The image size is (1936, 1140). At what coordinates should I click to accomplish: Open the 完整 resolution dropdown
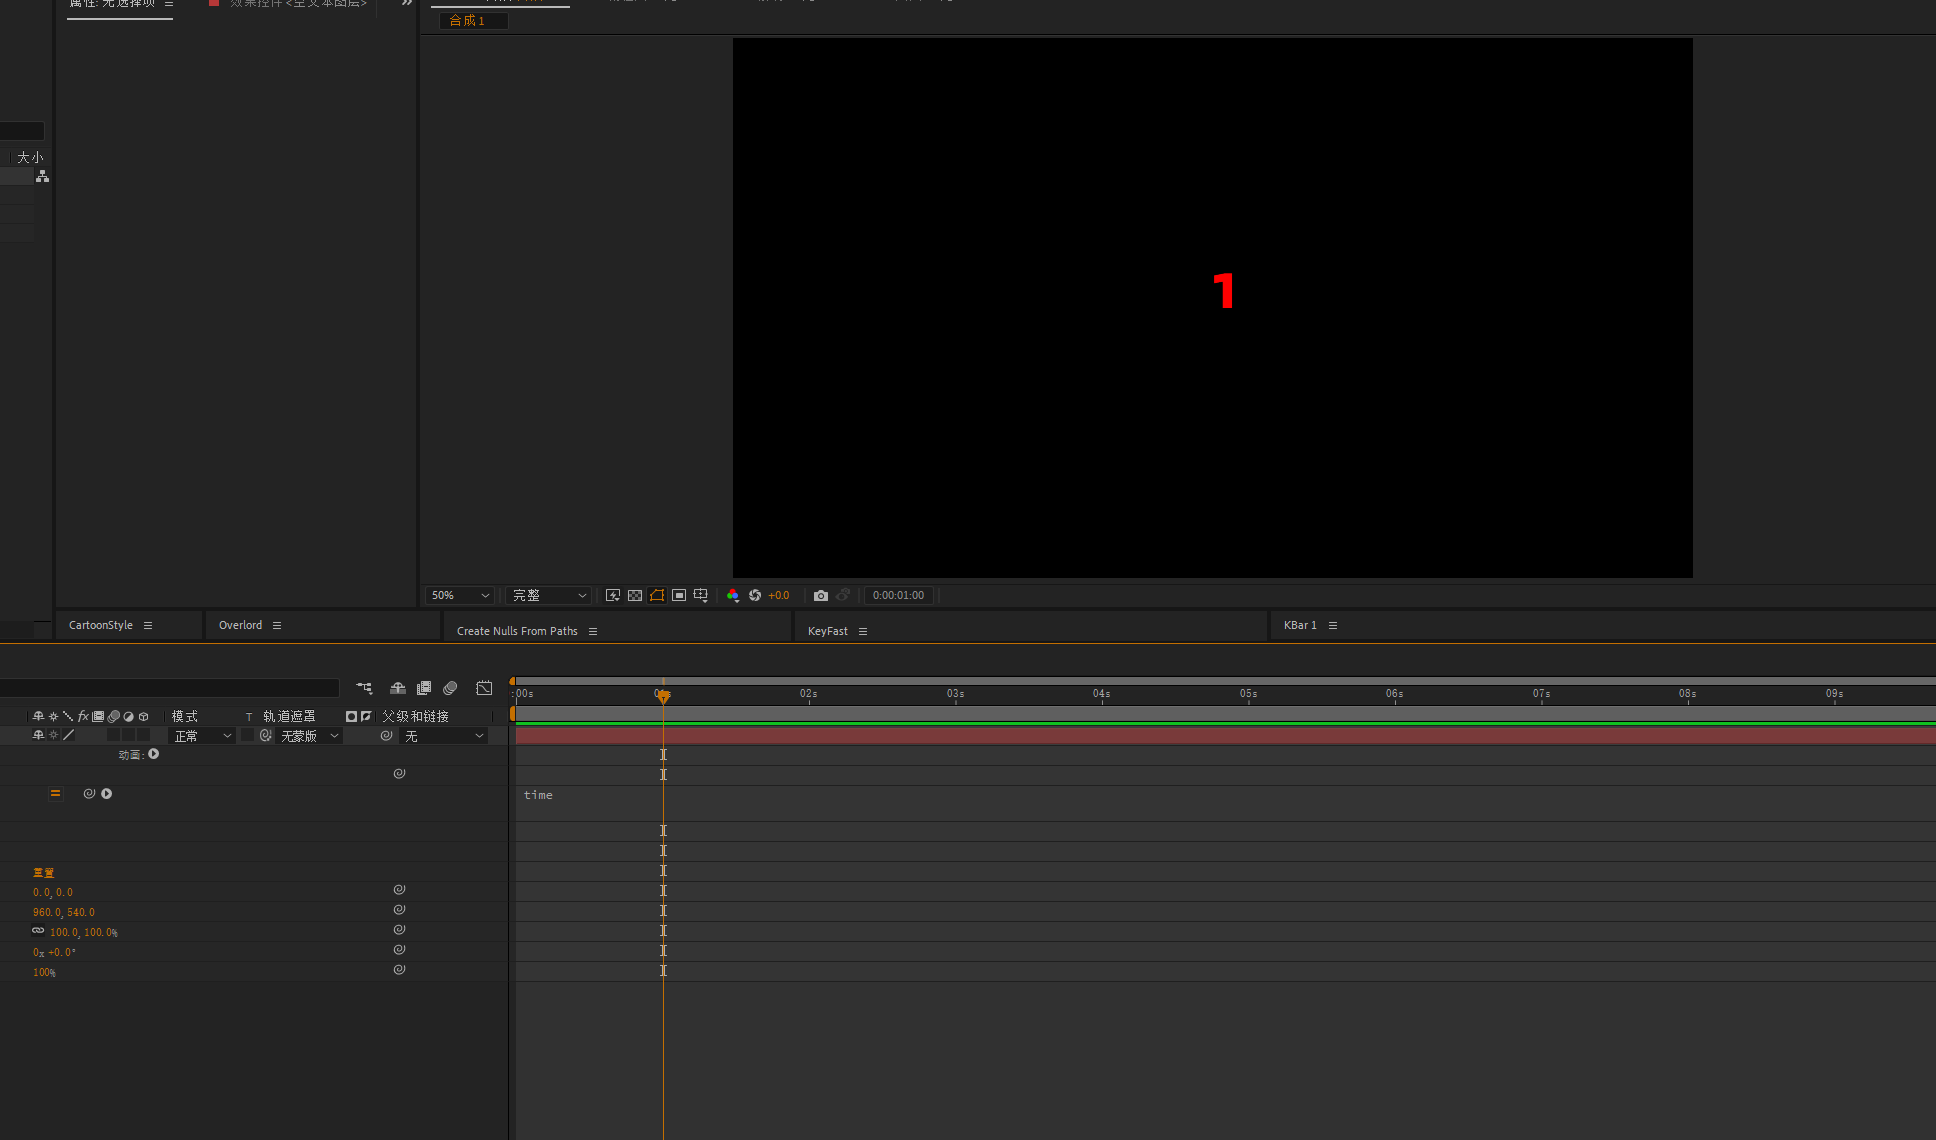click(549, 595)
